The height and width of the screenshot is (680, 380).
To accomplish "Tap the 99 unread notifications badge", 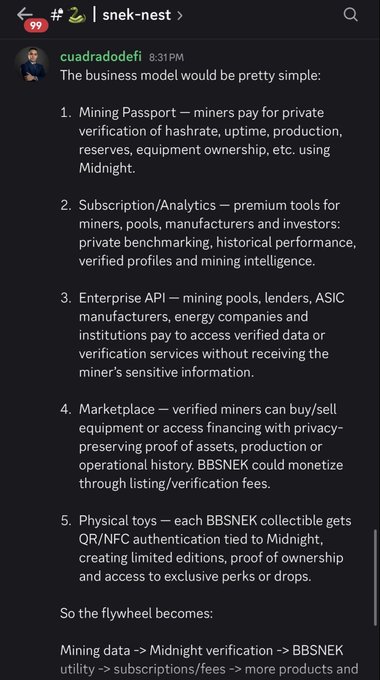I will coord(36,26).
